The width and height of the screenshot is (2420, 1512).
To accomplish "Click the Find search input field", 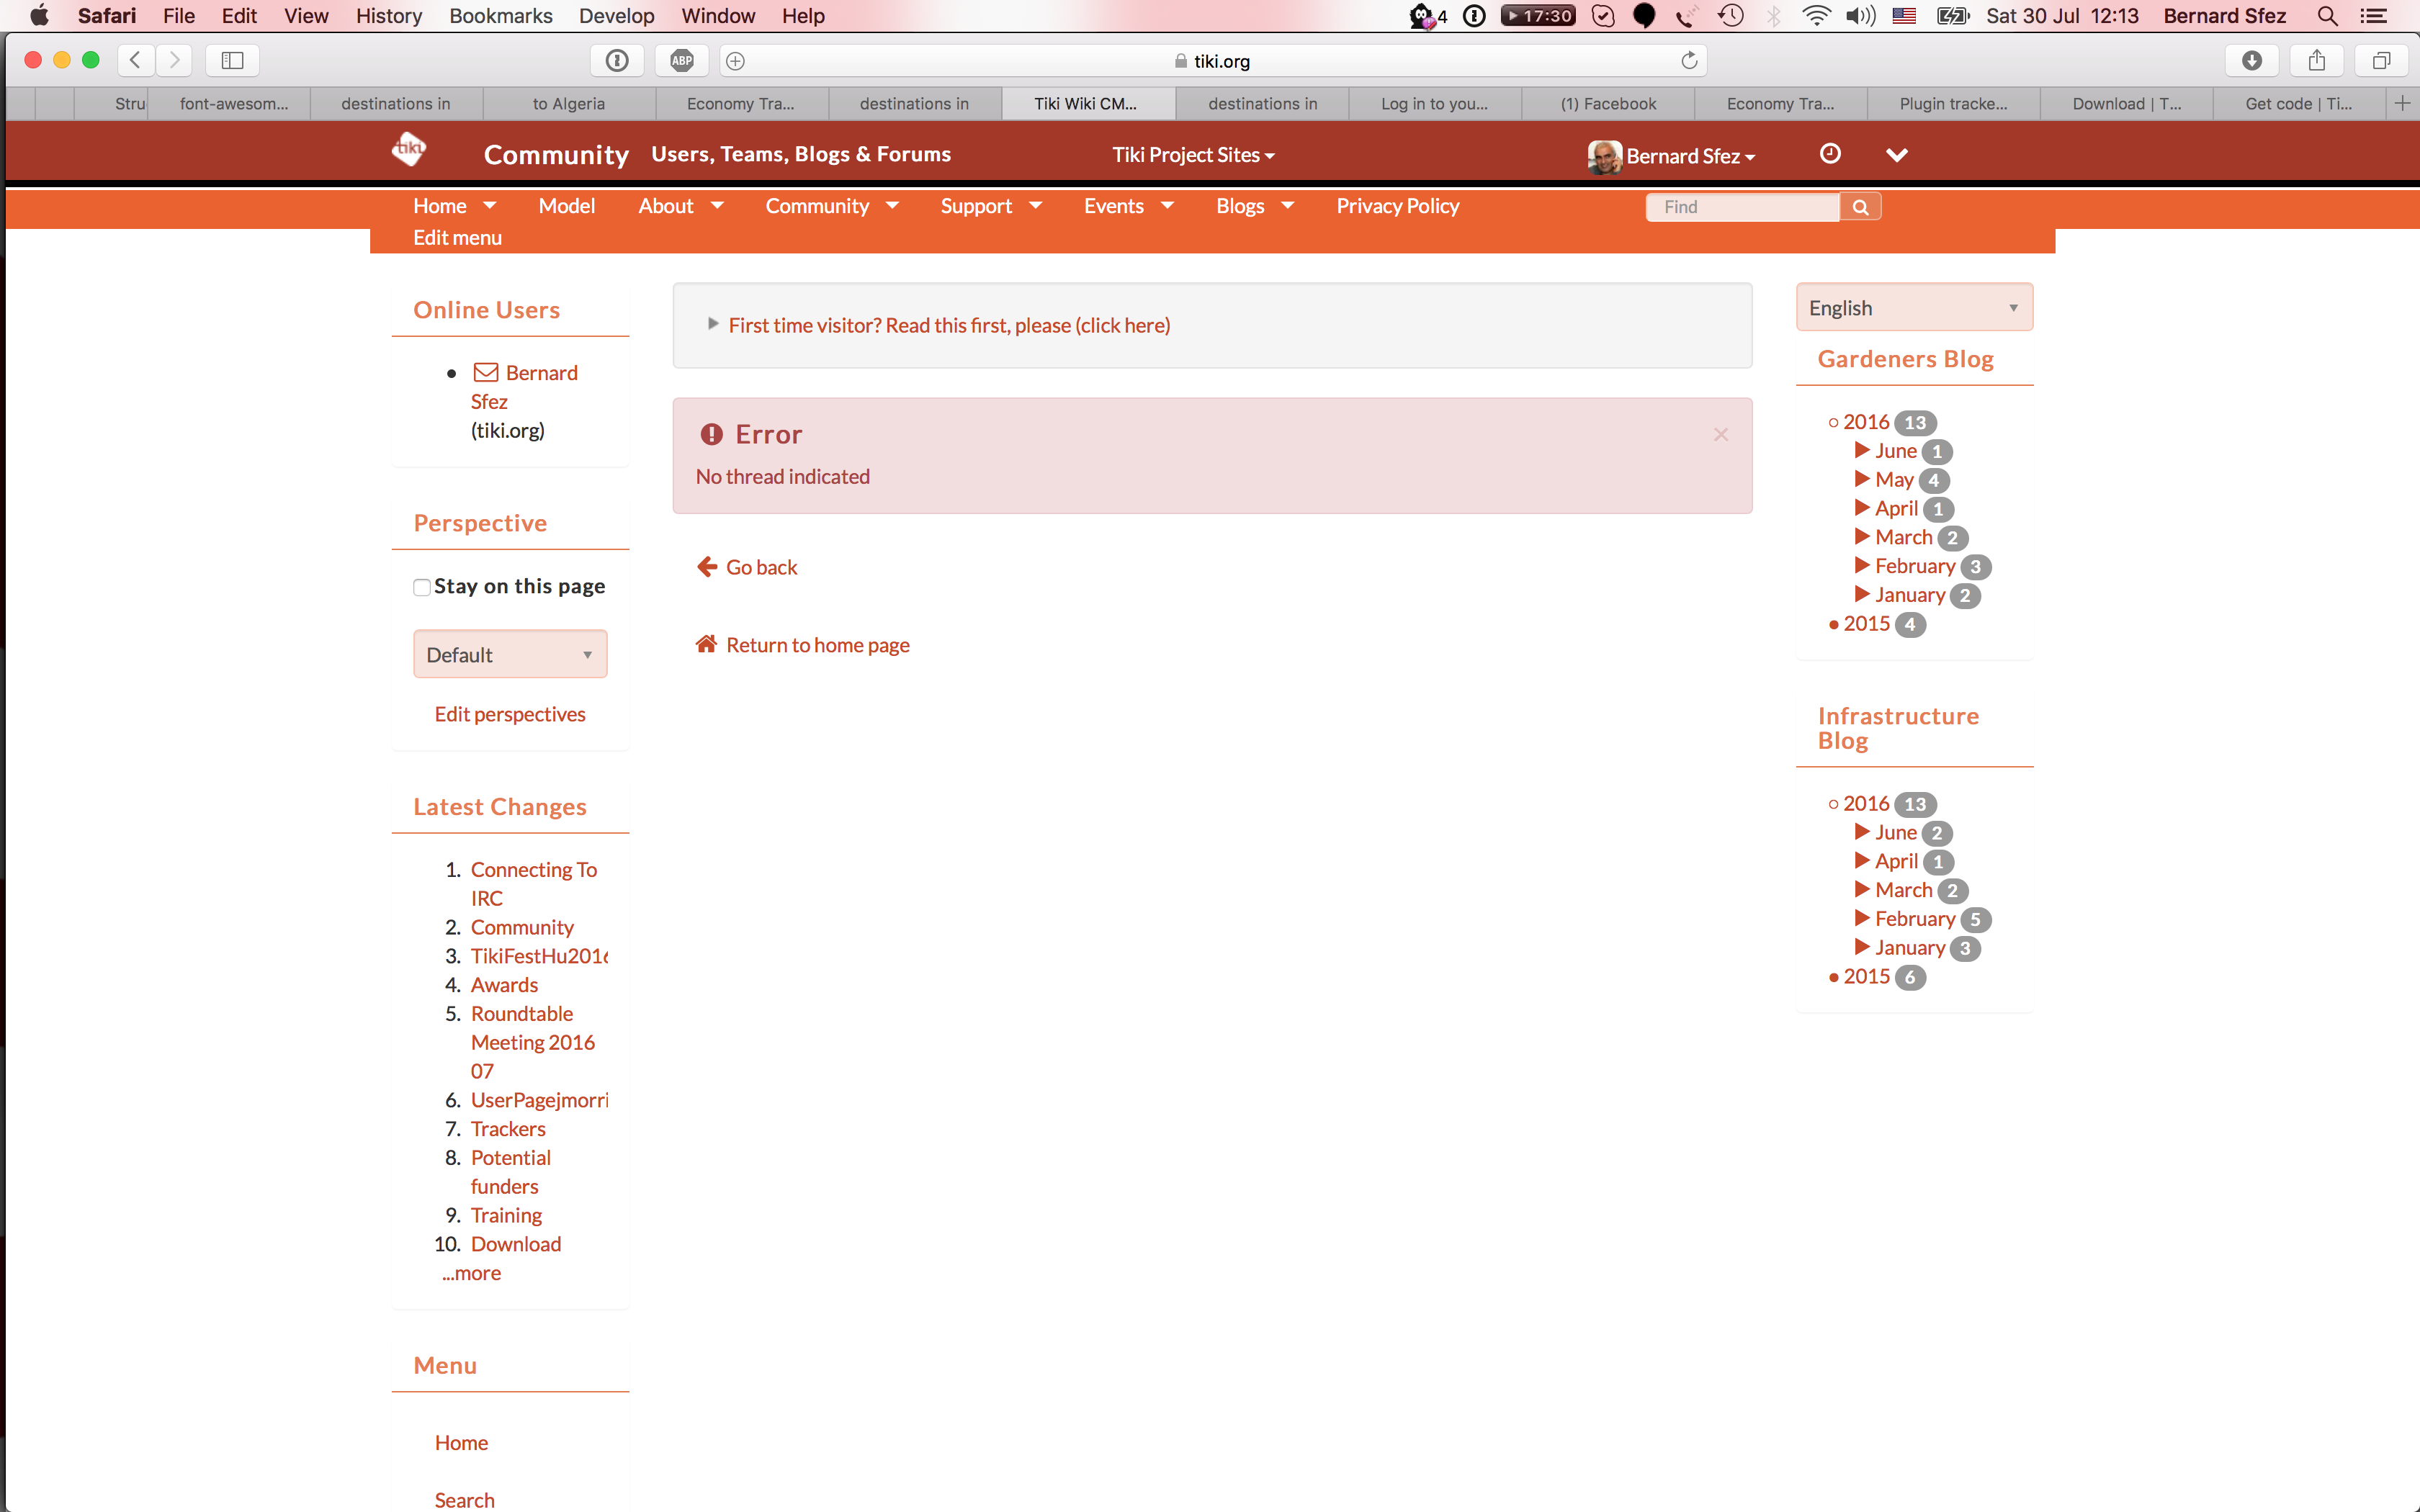I will (x=1742, y=207).
